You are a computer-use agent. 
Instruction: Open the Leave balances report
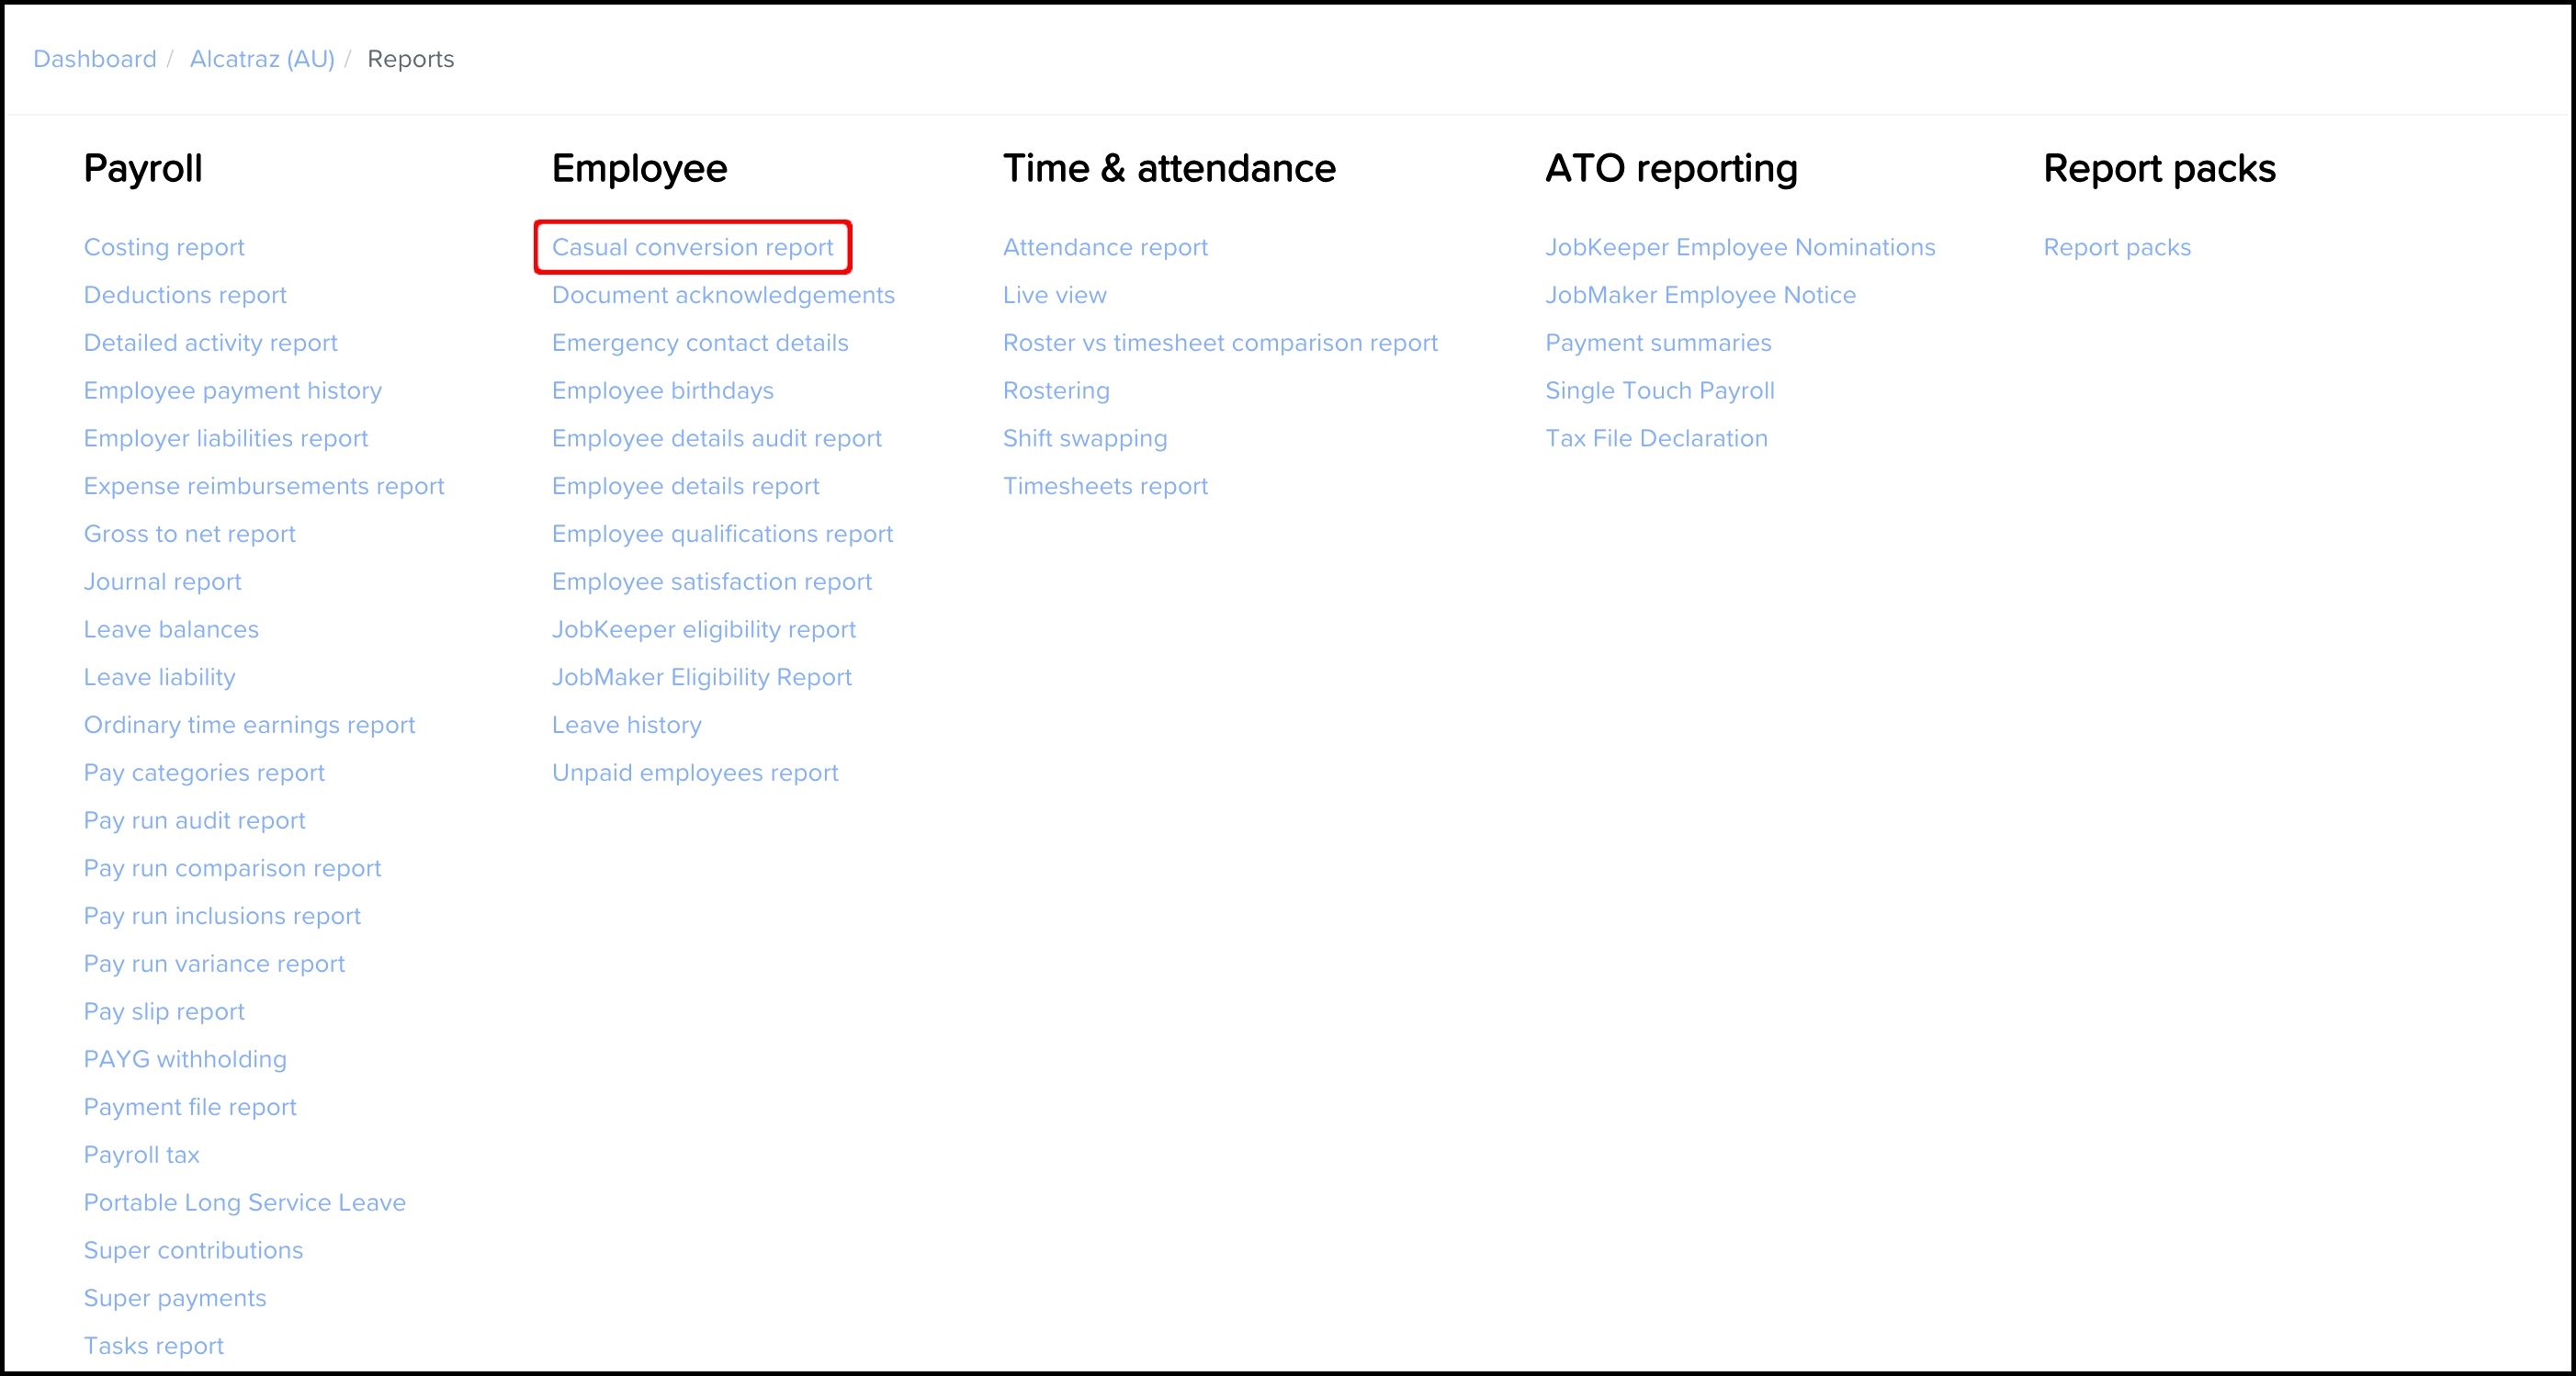170,626
